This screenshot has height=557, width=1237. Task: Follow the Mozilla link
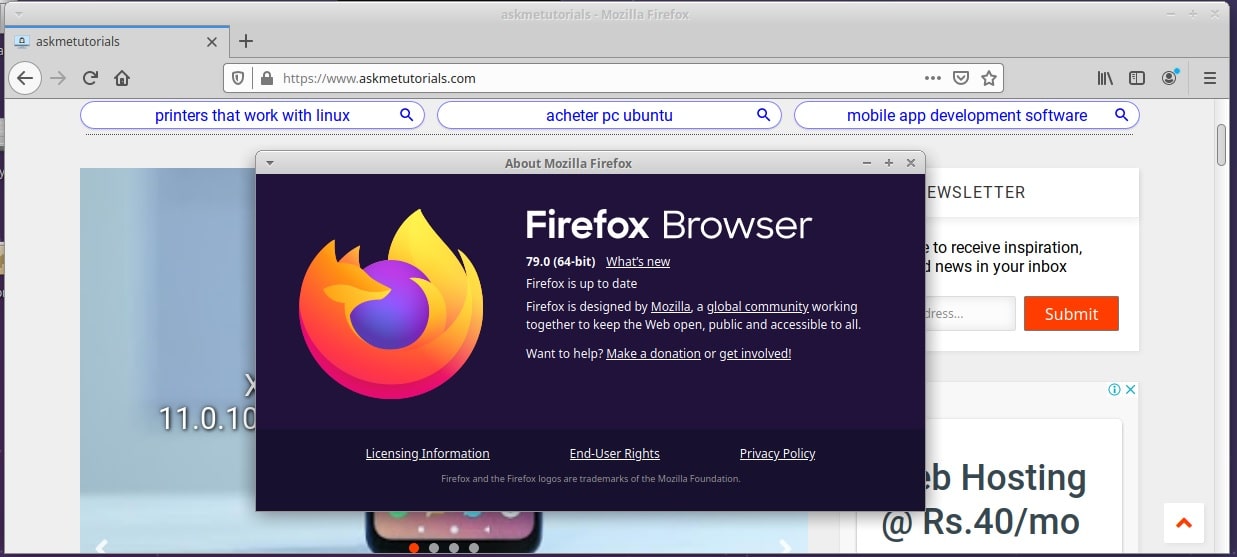(x=670, y=306)
